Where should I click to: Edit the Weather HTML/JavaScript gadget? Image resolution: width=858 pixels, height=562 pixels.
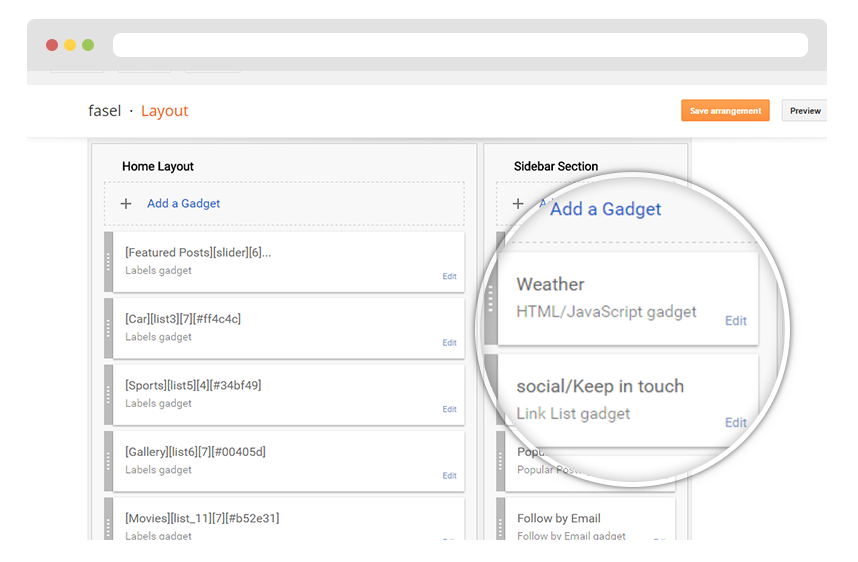(735, 321)
